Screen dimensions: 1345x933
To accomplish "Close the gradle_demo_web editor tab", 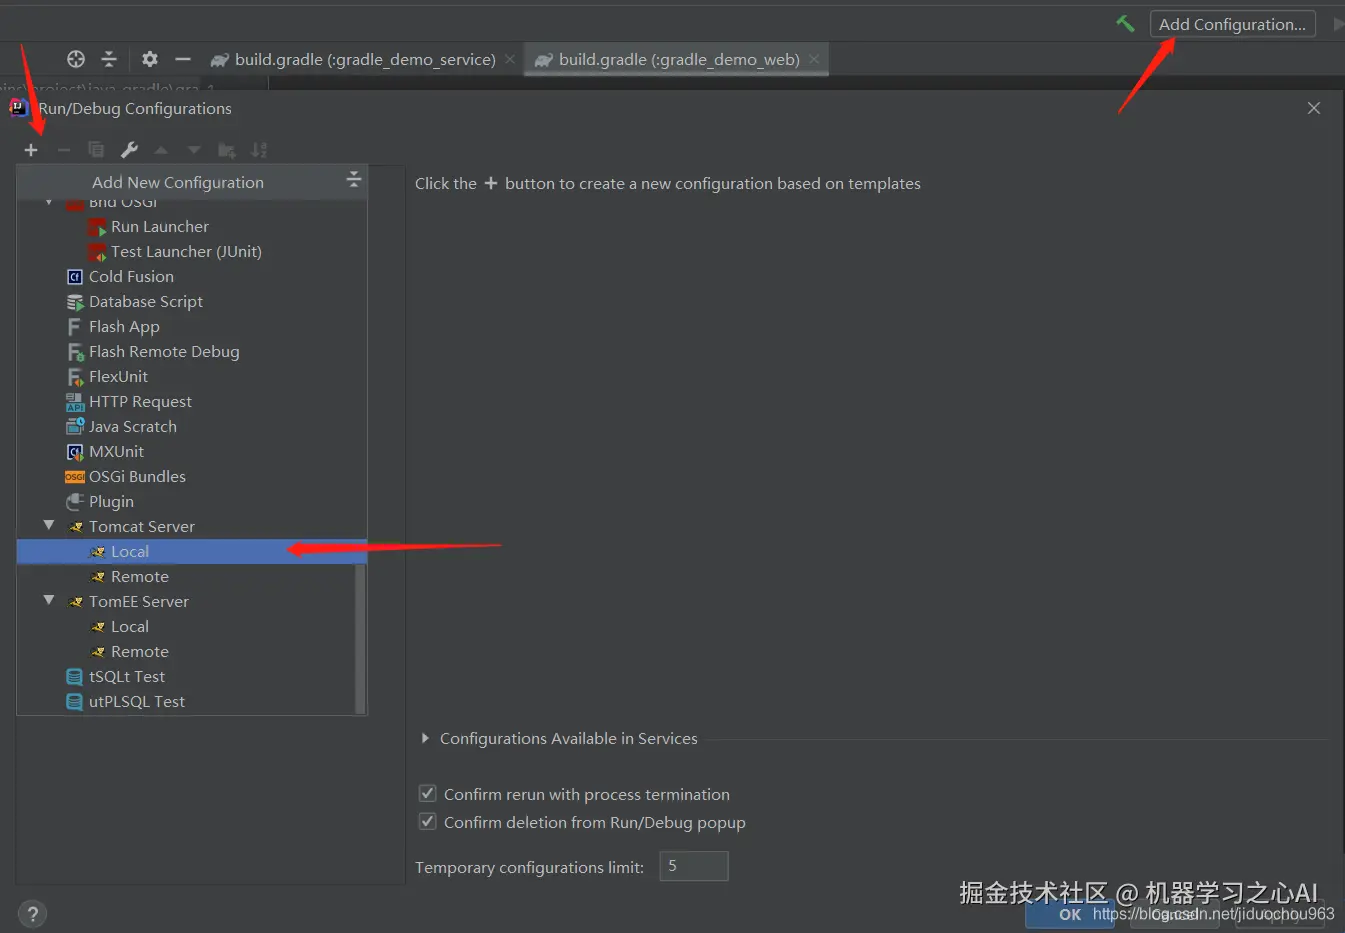I will point(814,59).
